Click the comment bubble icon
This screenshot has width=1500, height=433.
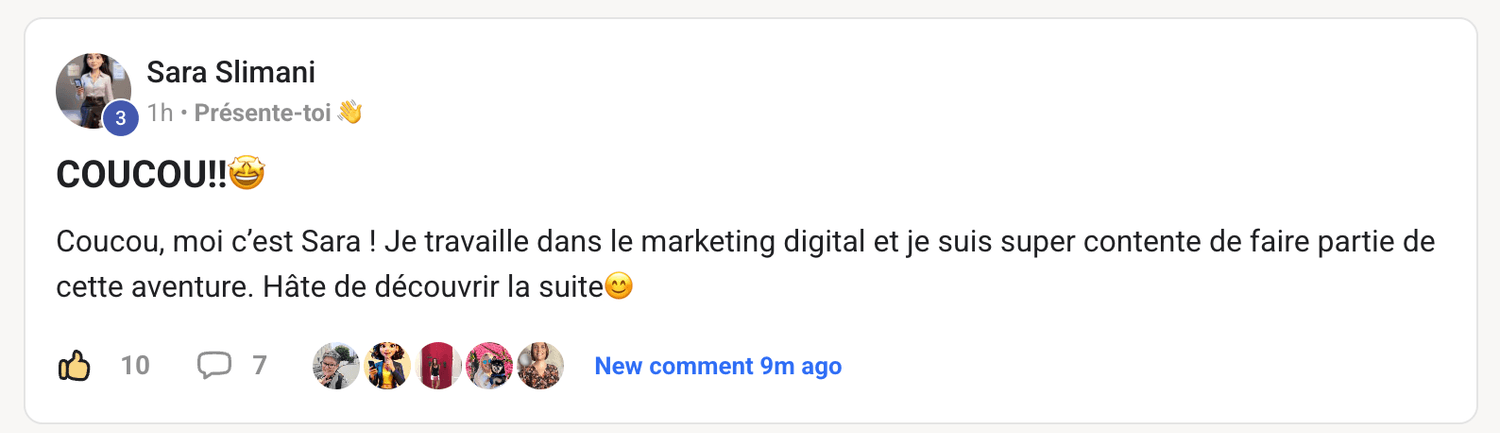point(214,366)
